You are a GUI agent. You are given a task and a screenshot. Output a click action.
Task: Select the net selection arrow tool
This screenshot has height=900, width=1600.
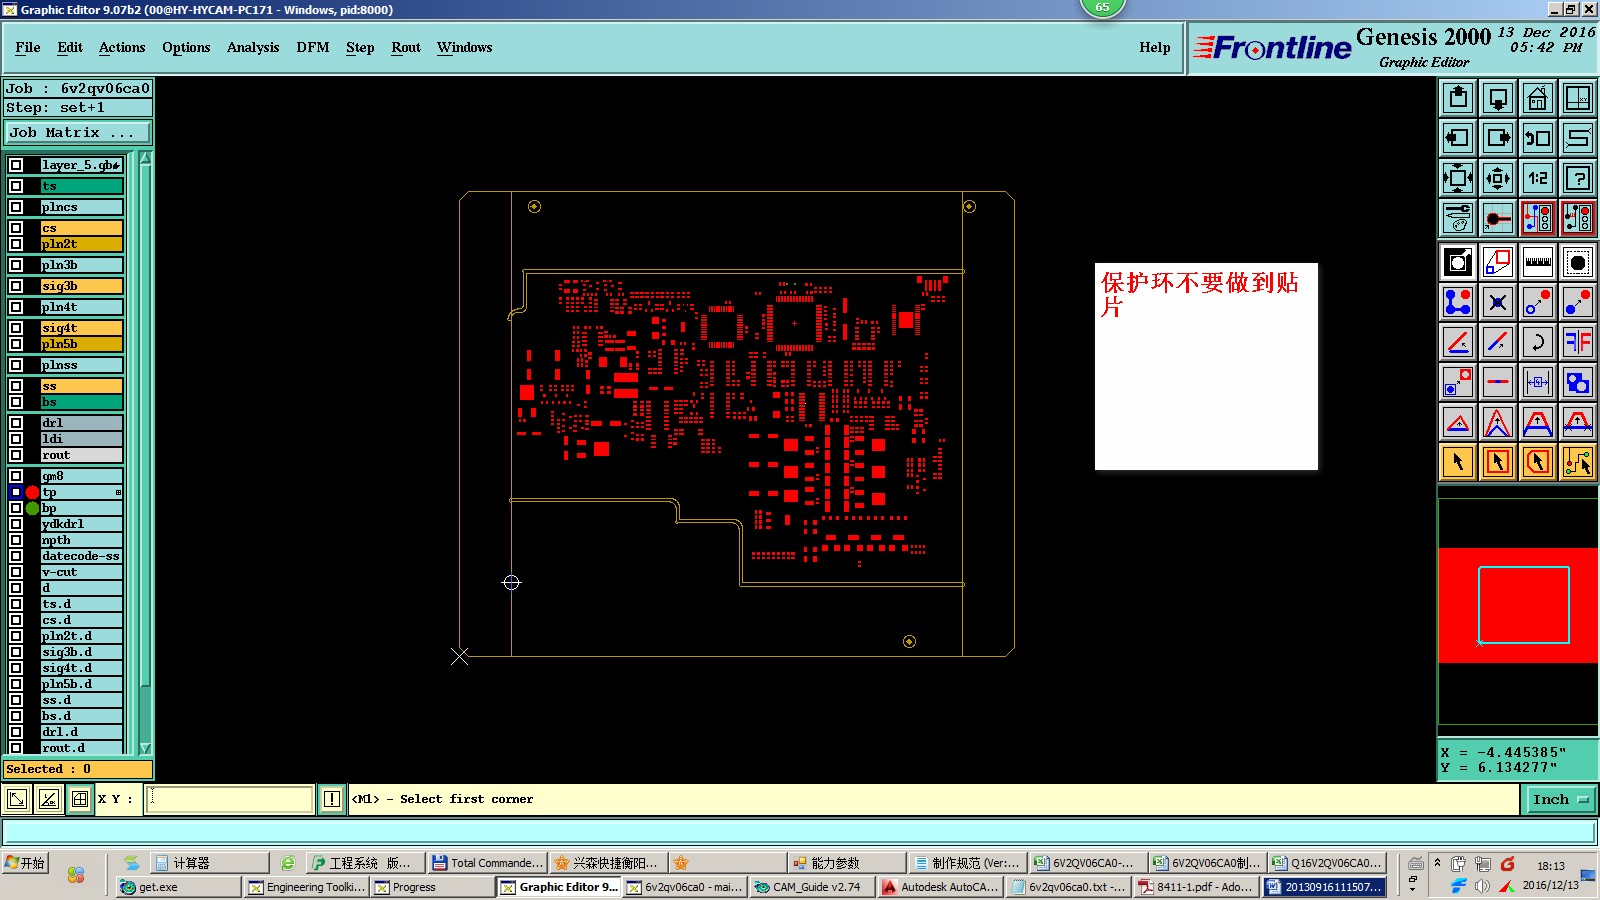(1578, 462)
